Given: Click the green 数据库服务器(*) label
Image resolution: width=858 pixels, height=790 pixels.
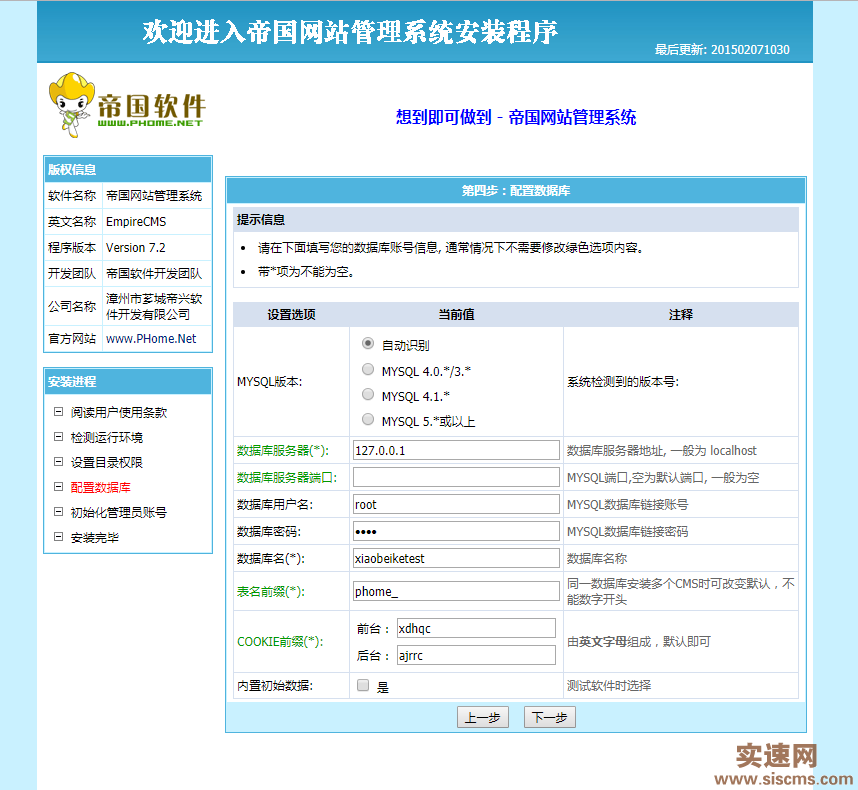Looking at the screenshot, I should point(283,451).
